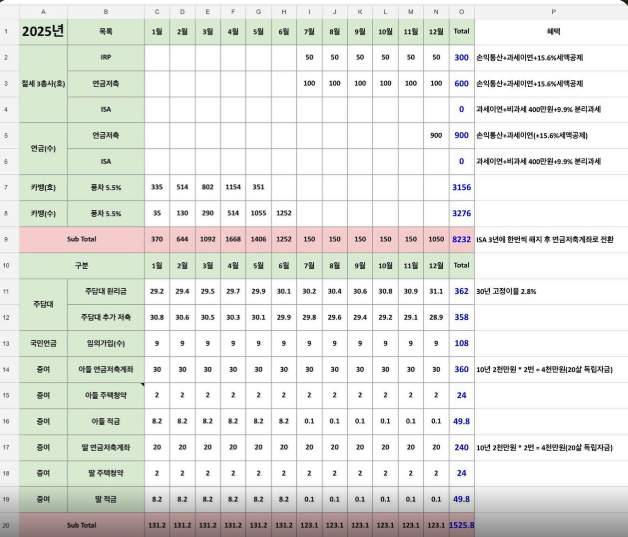Click the 딸 적금 label cell
The height and width of the screenshot is (537, 628).
[x=106, y=499]
